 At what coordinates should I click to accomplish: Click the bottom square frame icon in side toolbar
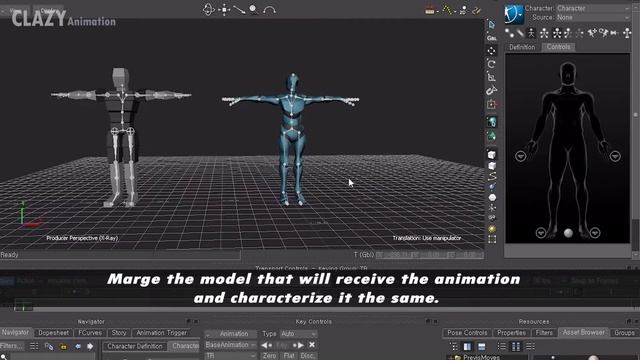492,240
